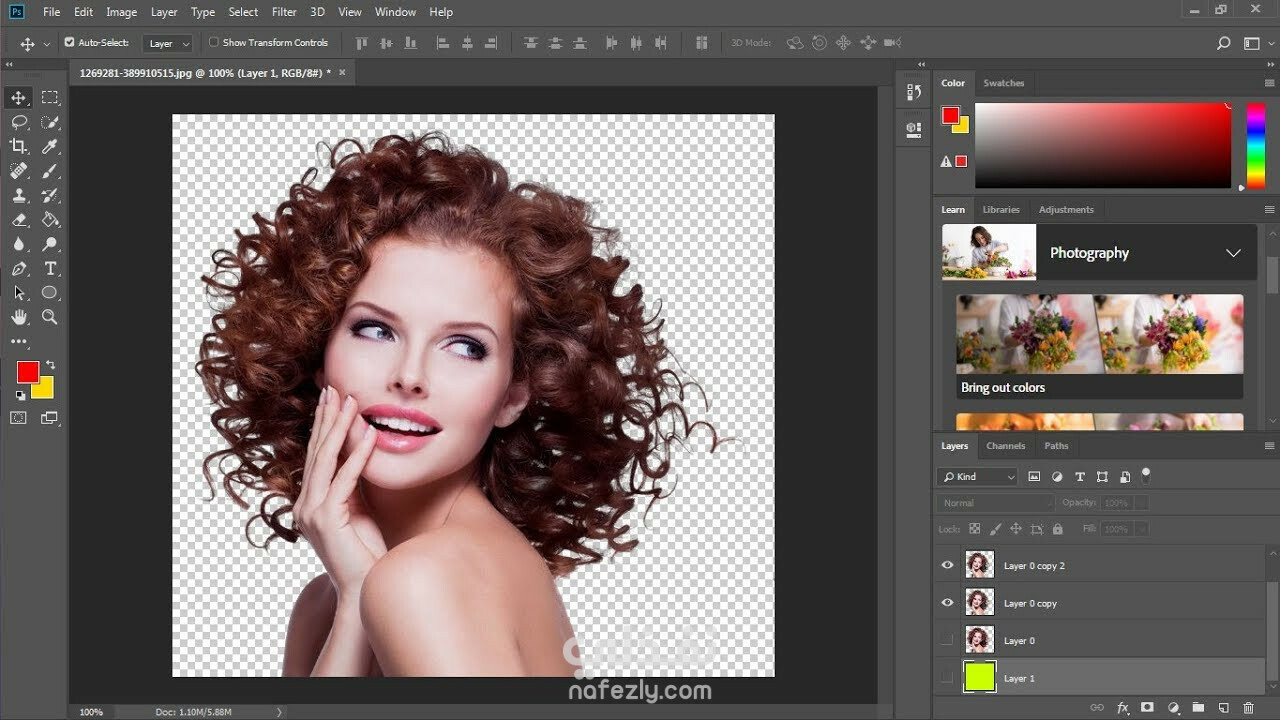Screen dimensions: 1280x720
Task: Open the Filter menu
Action: pos(284,12)
